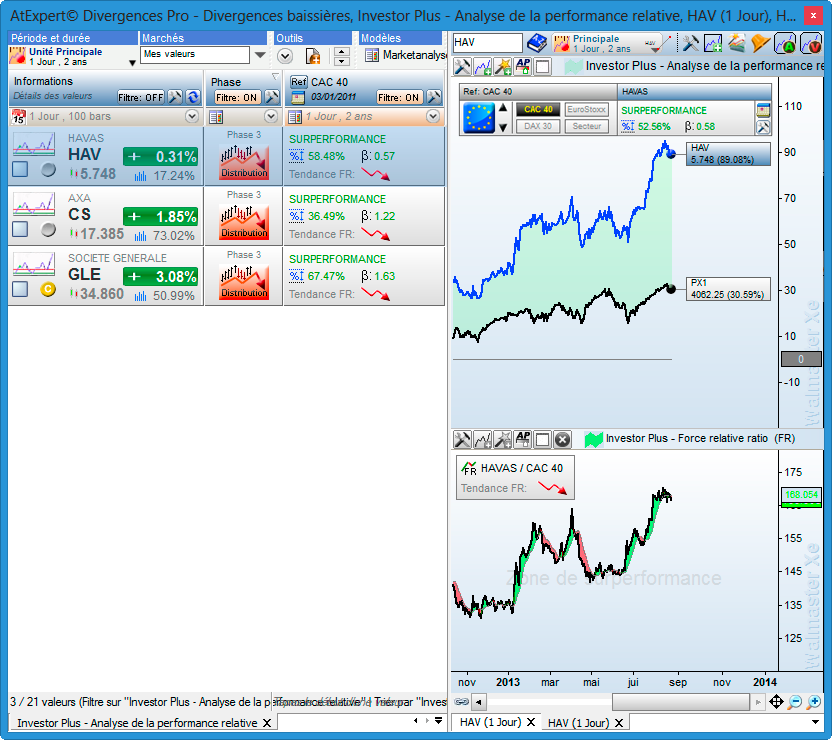Open Informations column settings tools icon

point(175,97)
